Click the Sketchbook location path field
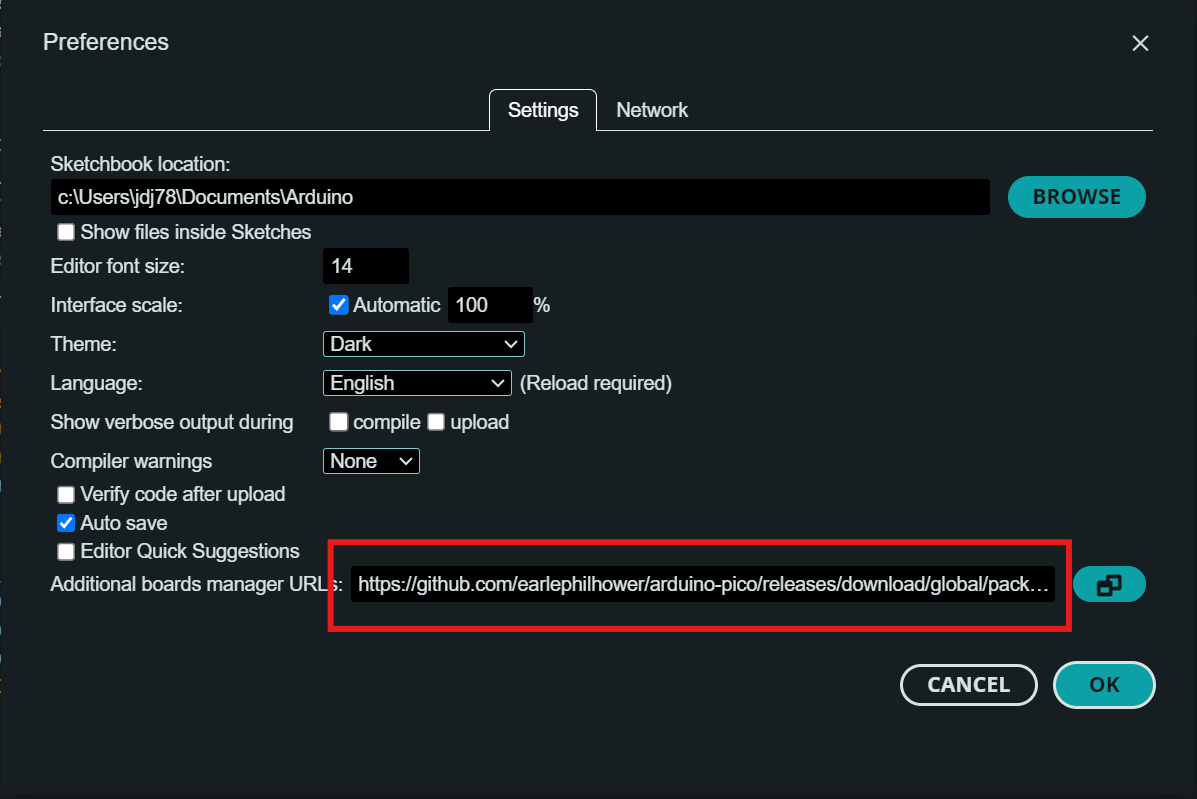 coord(520,198)
